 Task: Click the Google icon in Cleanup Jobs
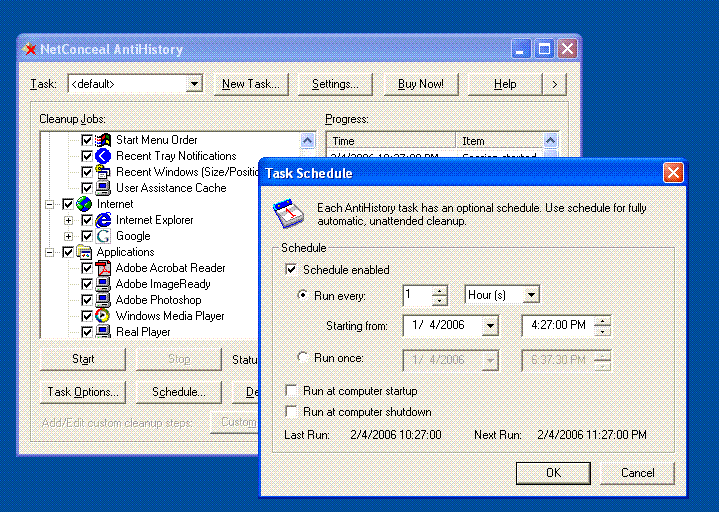tap(103, 236)
